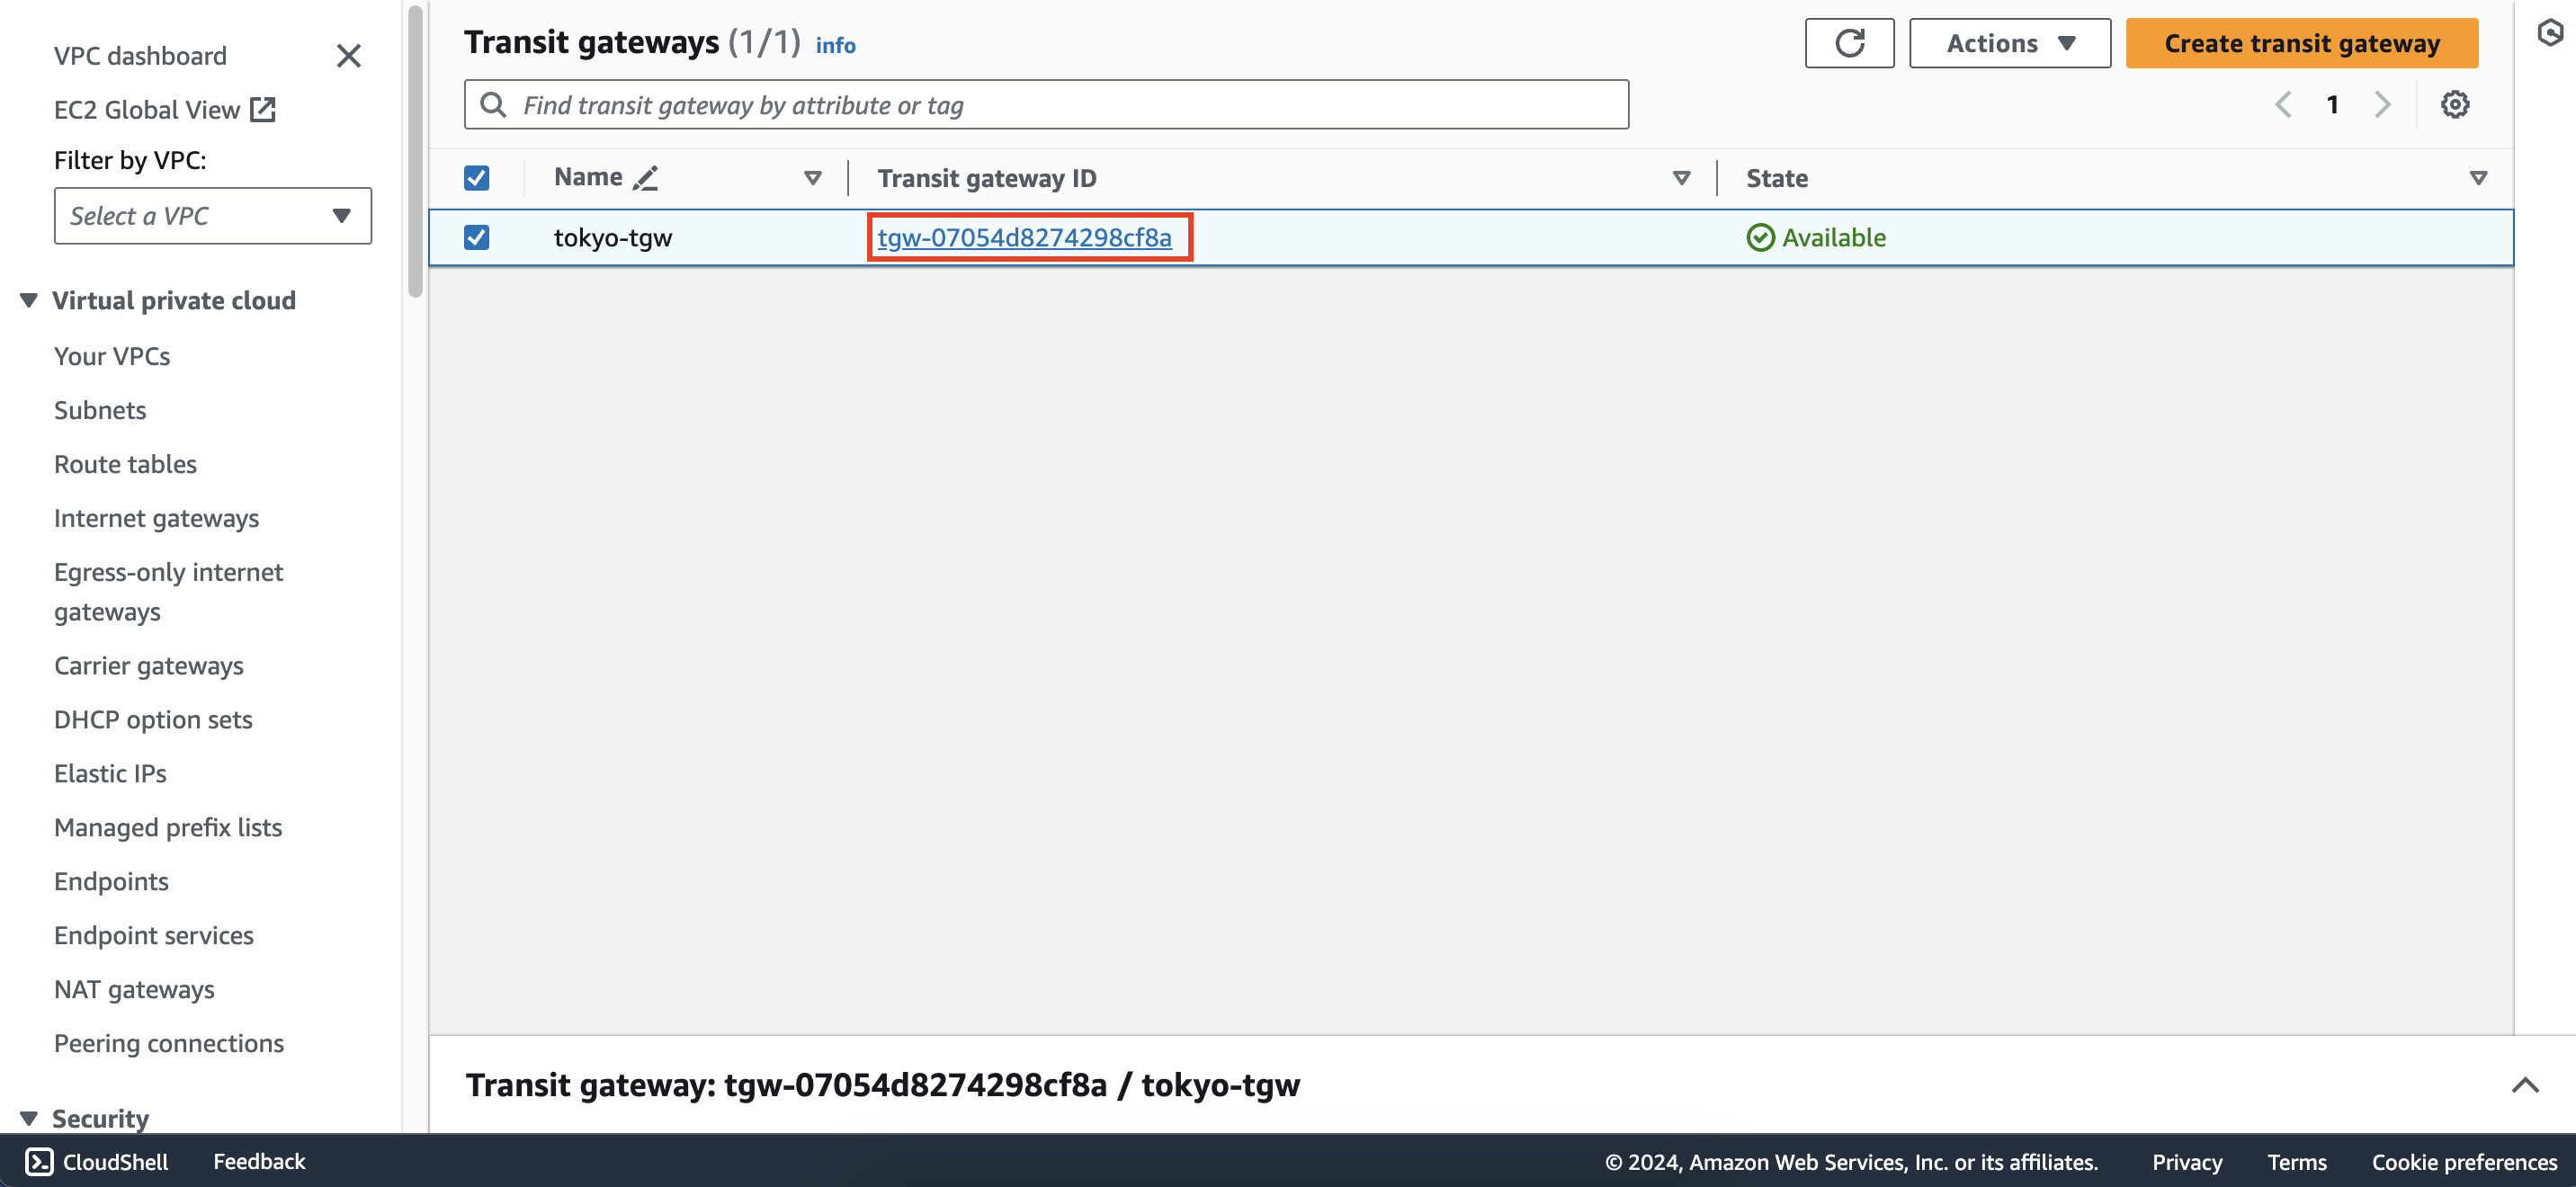Open Peering connections
2576x1187 pixels.
pos(169,1044)
